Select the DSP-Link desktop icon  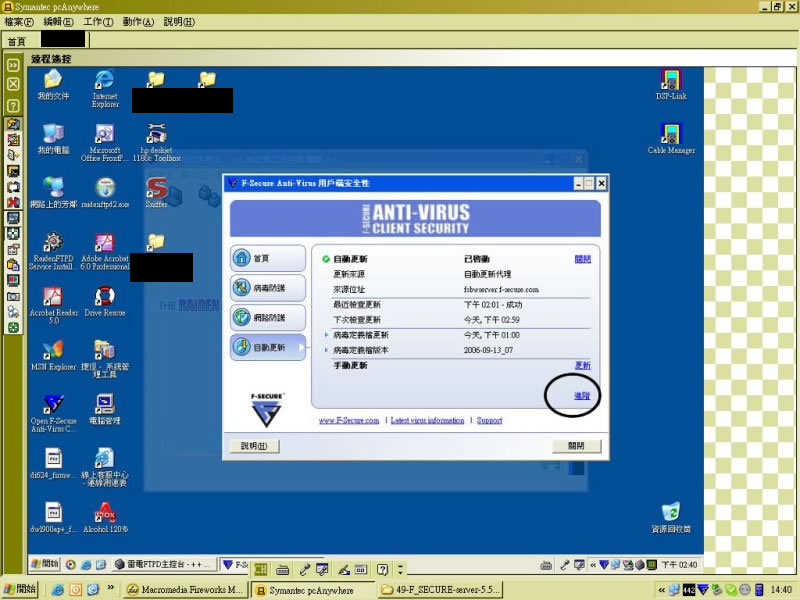[x=671, y=85]
